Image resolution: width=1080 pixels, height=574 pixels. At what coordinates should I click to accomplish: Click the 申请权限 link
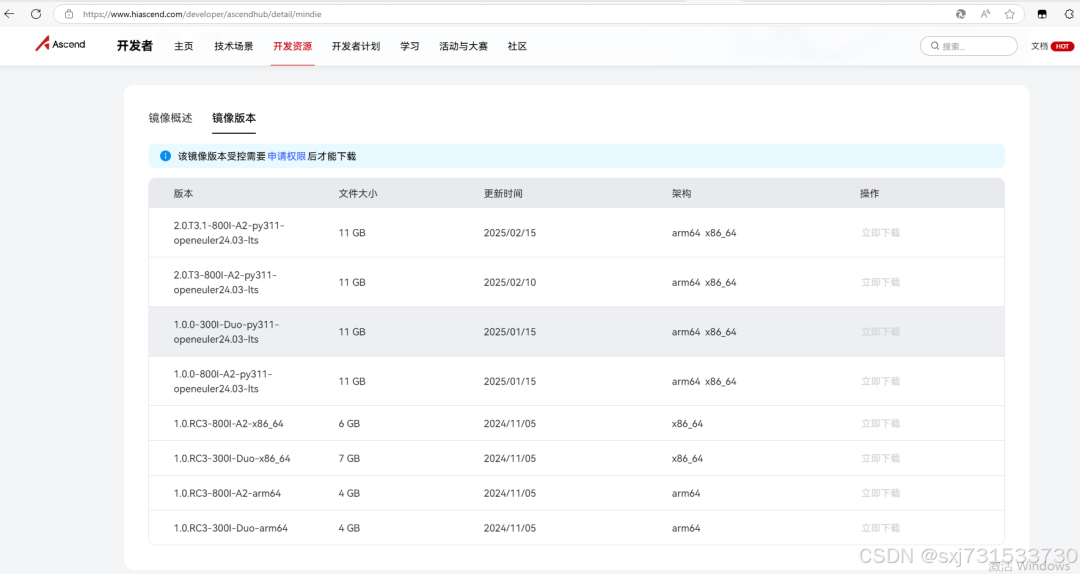[287, 156]
